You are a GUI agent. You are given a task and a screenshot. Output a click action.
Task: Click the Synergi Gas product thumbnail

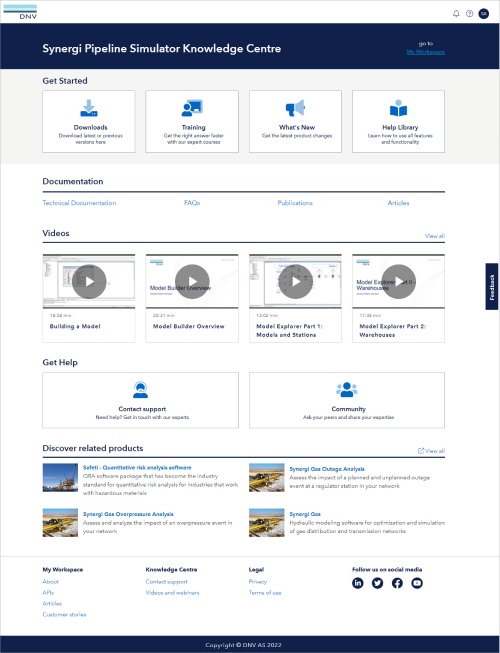point(266,523)
